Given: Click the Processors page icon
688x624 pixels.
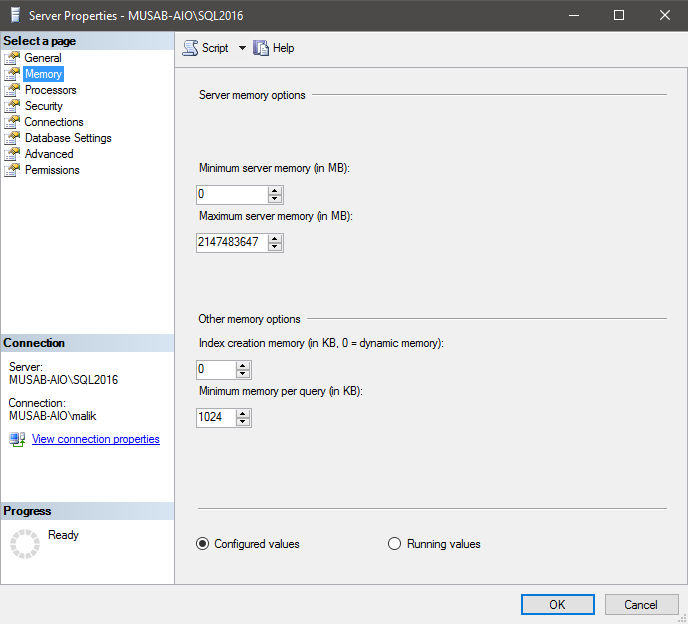Looking at the screenshot, I should point(12,90).
